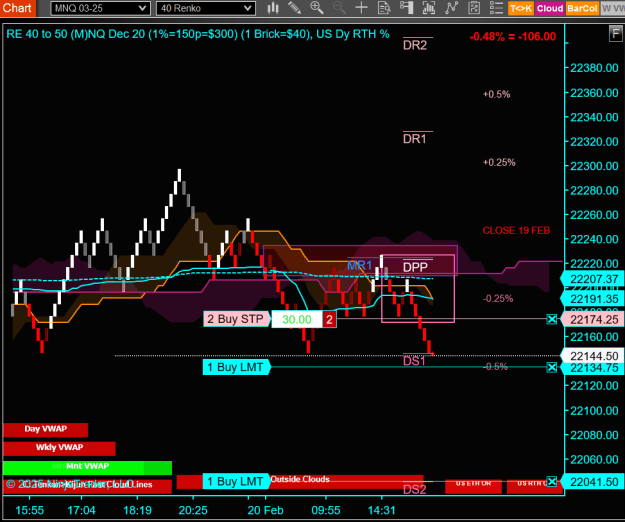Click the 22207.37 price marker
The image size is (625, 522).
(594, 279)
